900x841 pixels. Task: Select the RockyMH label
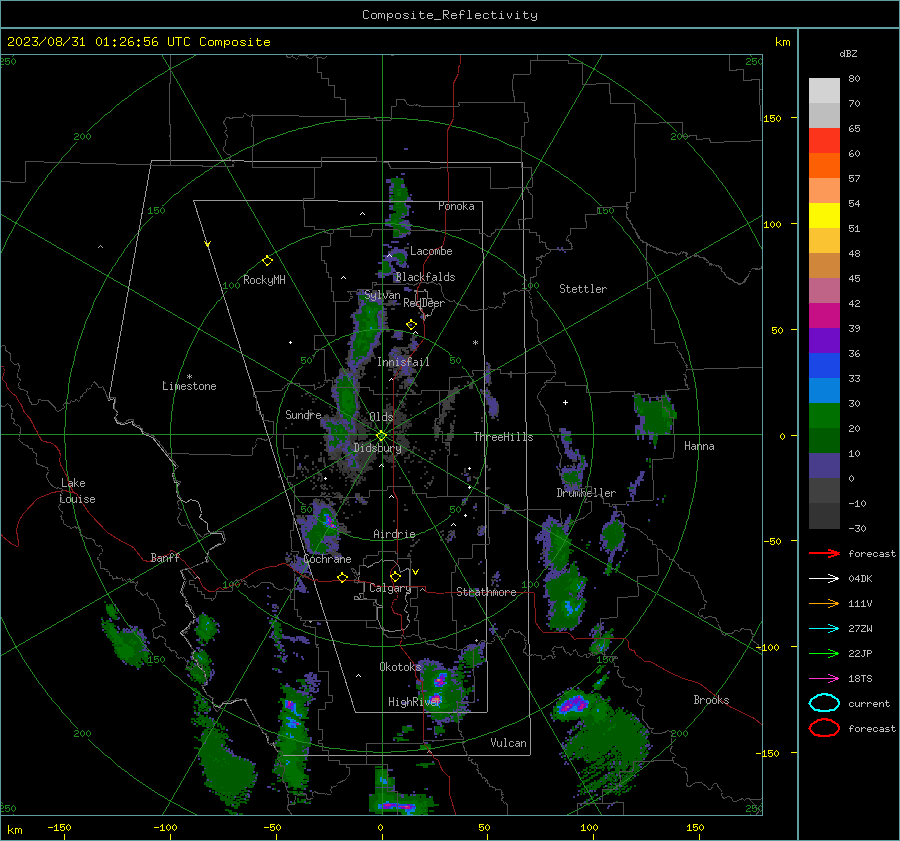coord(264,280)
